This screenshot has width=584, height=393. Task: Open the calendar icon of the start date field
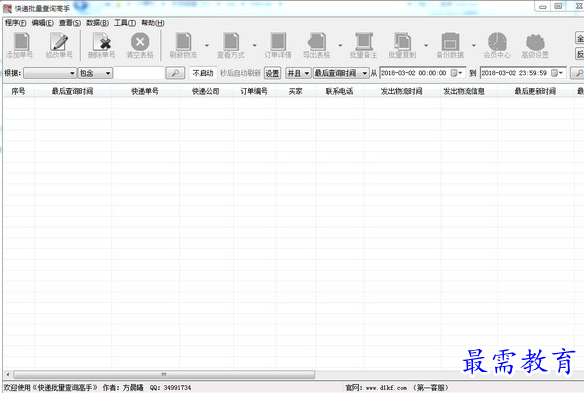tap(454, 73)
